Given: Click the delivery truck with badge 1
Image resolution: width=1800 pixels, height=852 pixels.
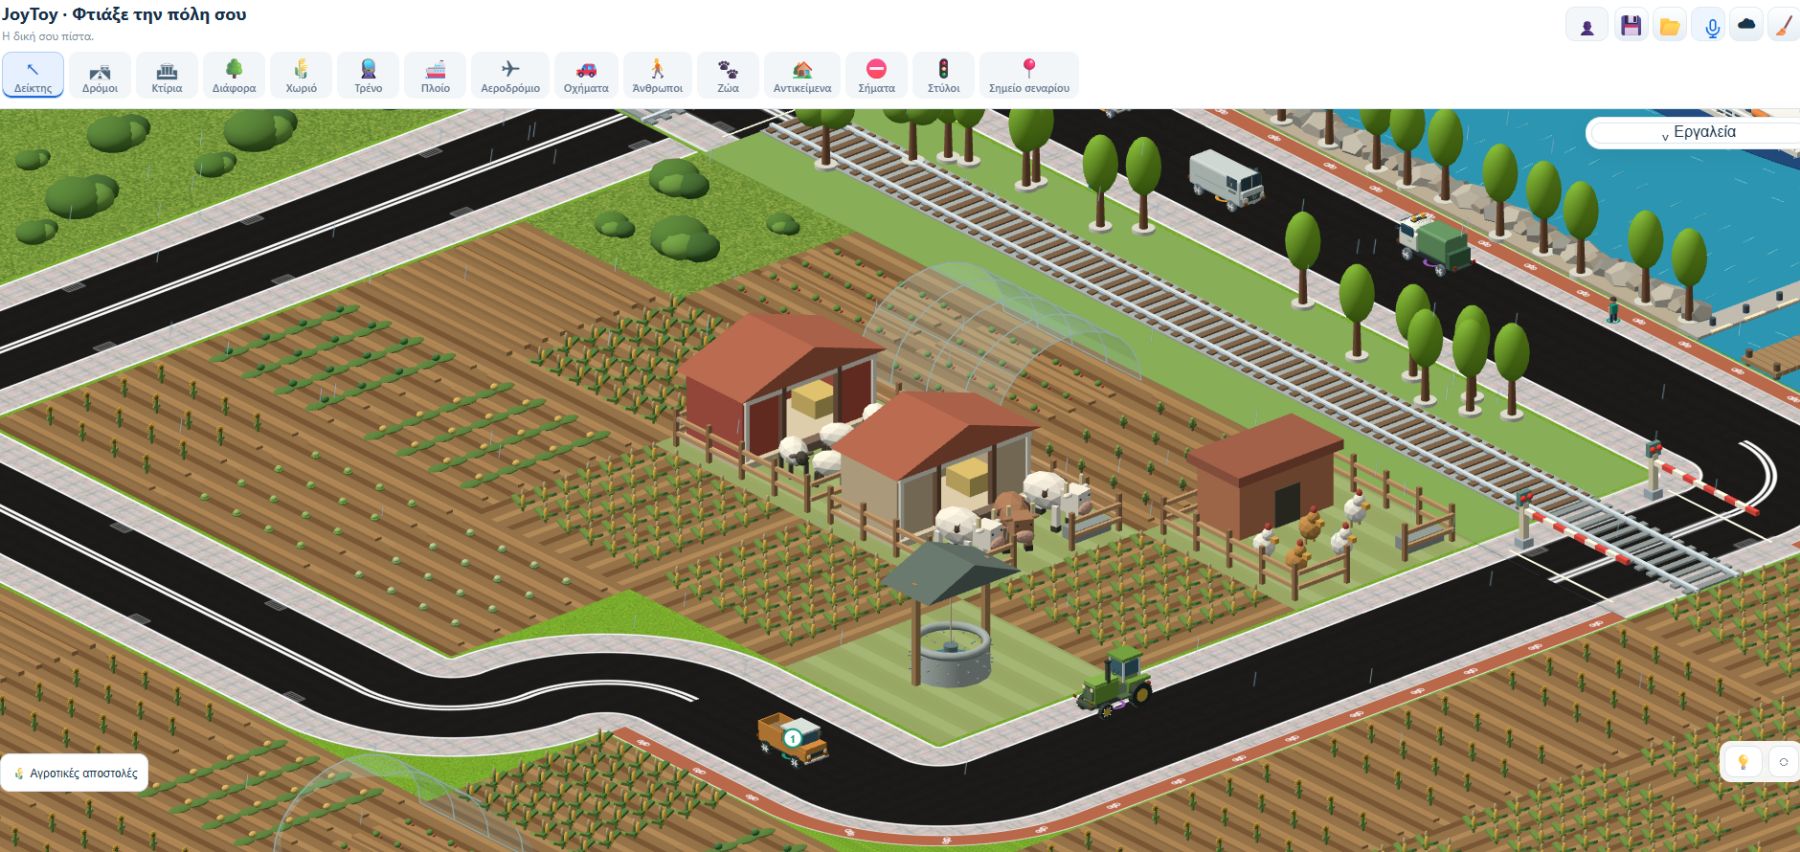Looking at the screenshot, I should [793, 739].
